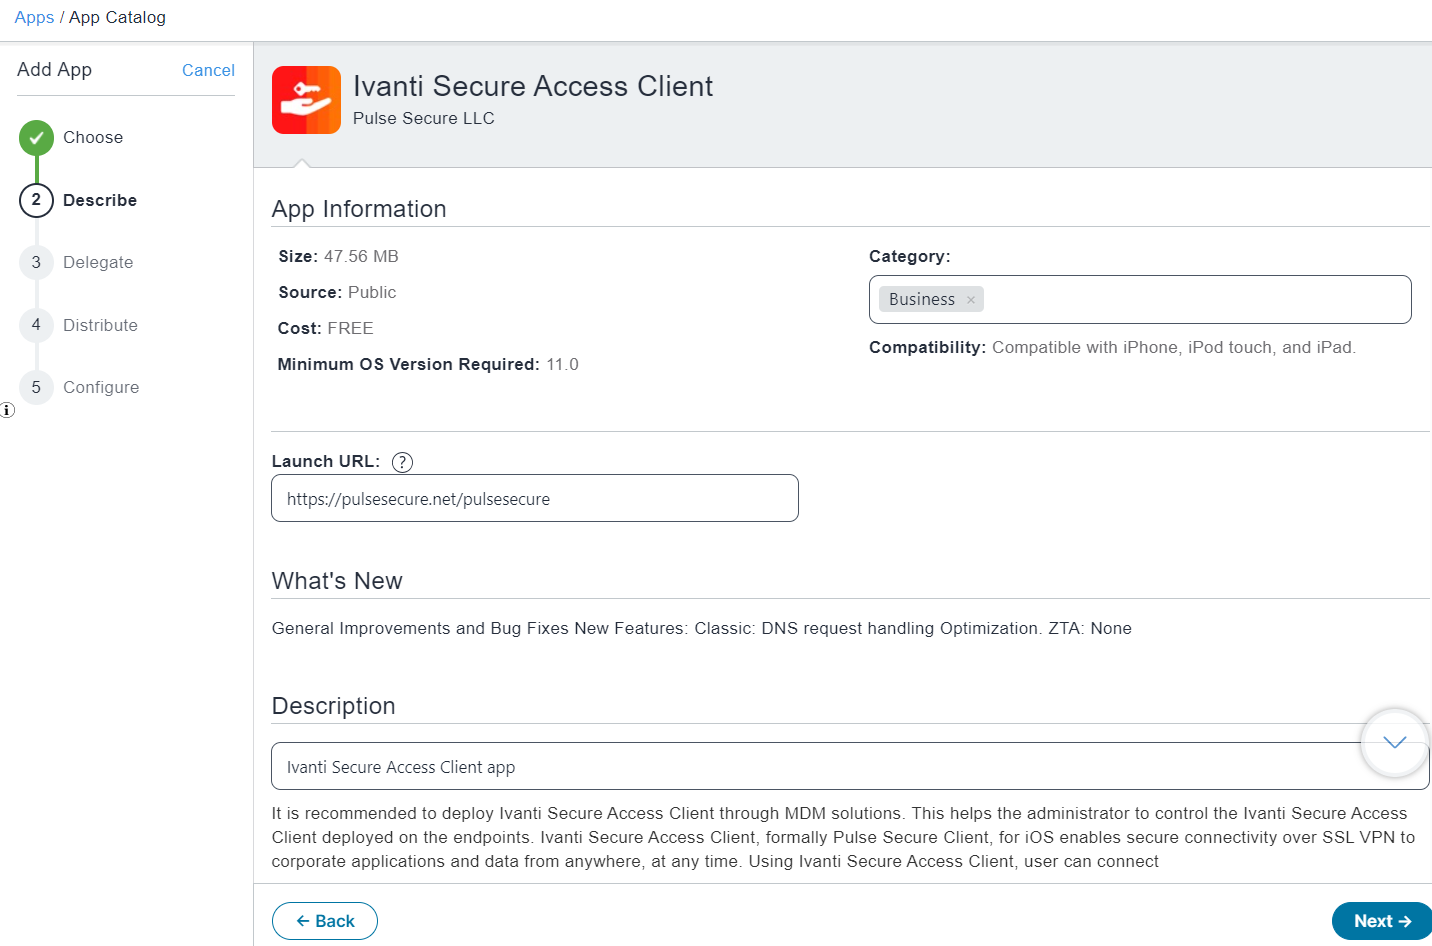Click the step 5 Configure circle
The width and height of the screenshot is (1432, 946).
click(36, 387)
